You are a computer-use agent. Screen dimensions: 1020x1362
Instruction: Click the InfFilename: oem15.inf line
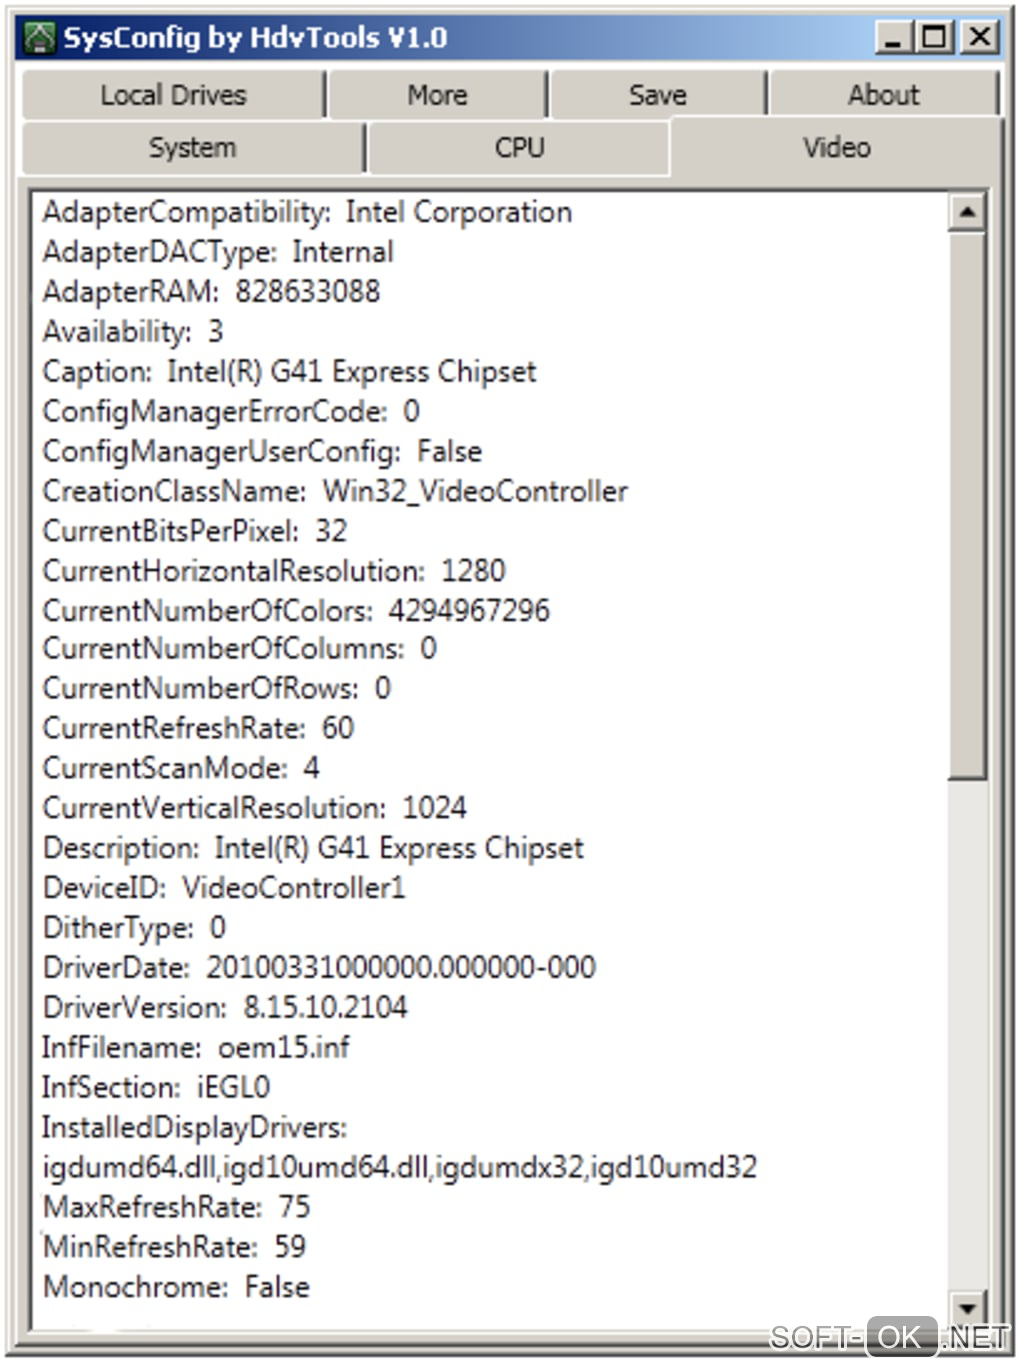coord(196,1048)
